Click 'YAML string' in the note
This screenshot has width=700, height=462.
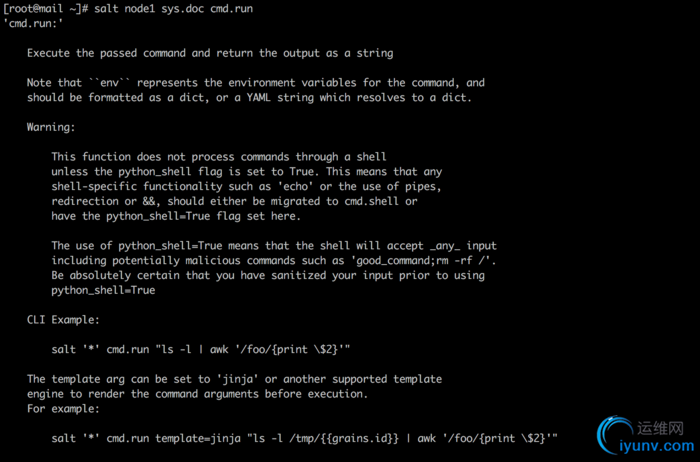[x=280, y=98]
